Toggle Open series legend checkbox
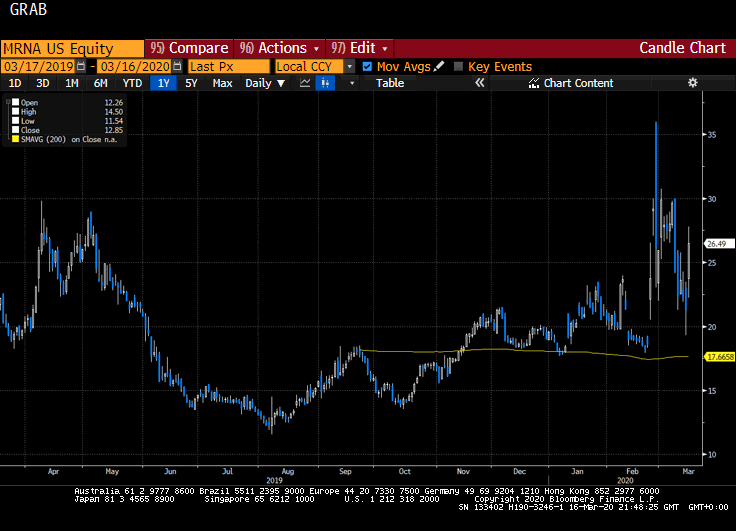The image size is (736, 531). (x=15, y=102)
